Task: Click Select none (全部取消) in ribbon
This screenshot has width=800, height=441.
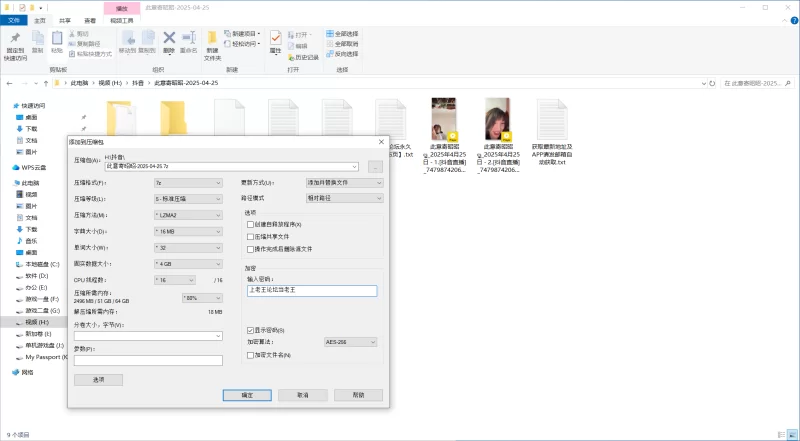Action: coord(342,44)
